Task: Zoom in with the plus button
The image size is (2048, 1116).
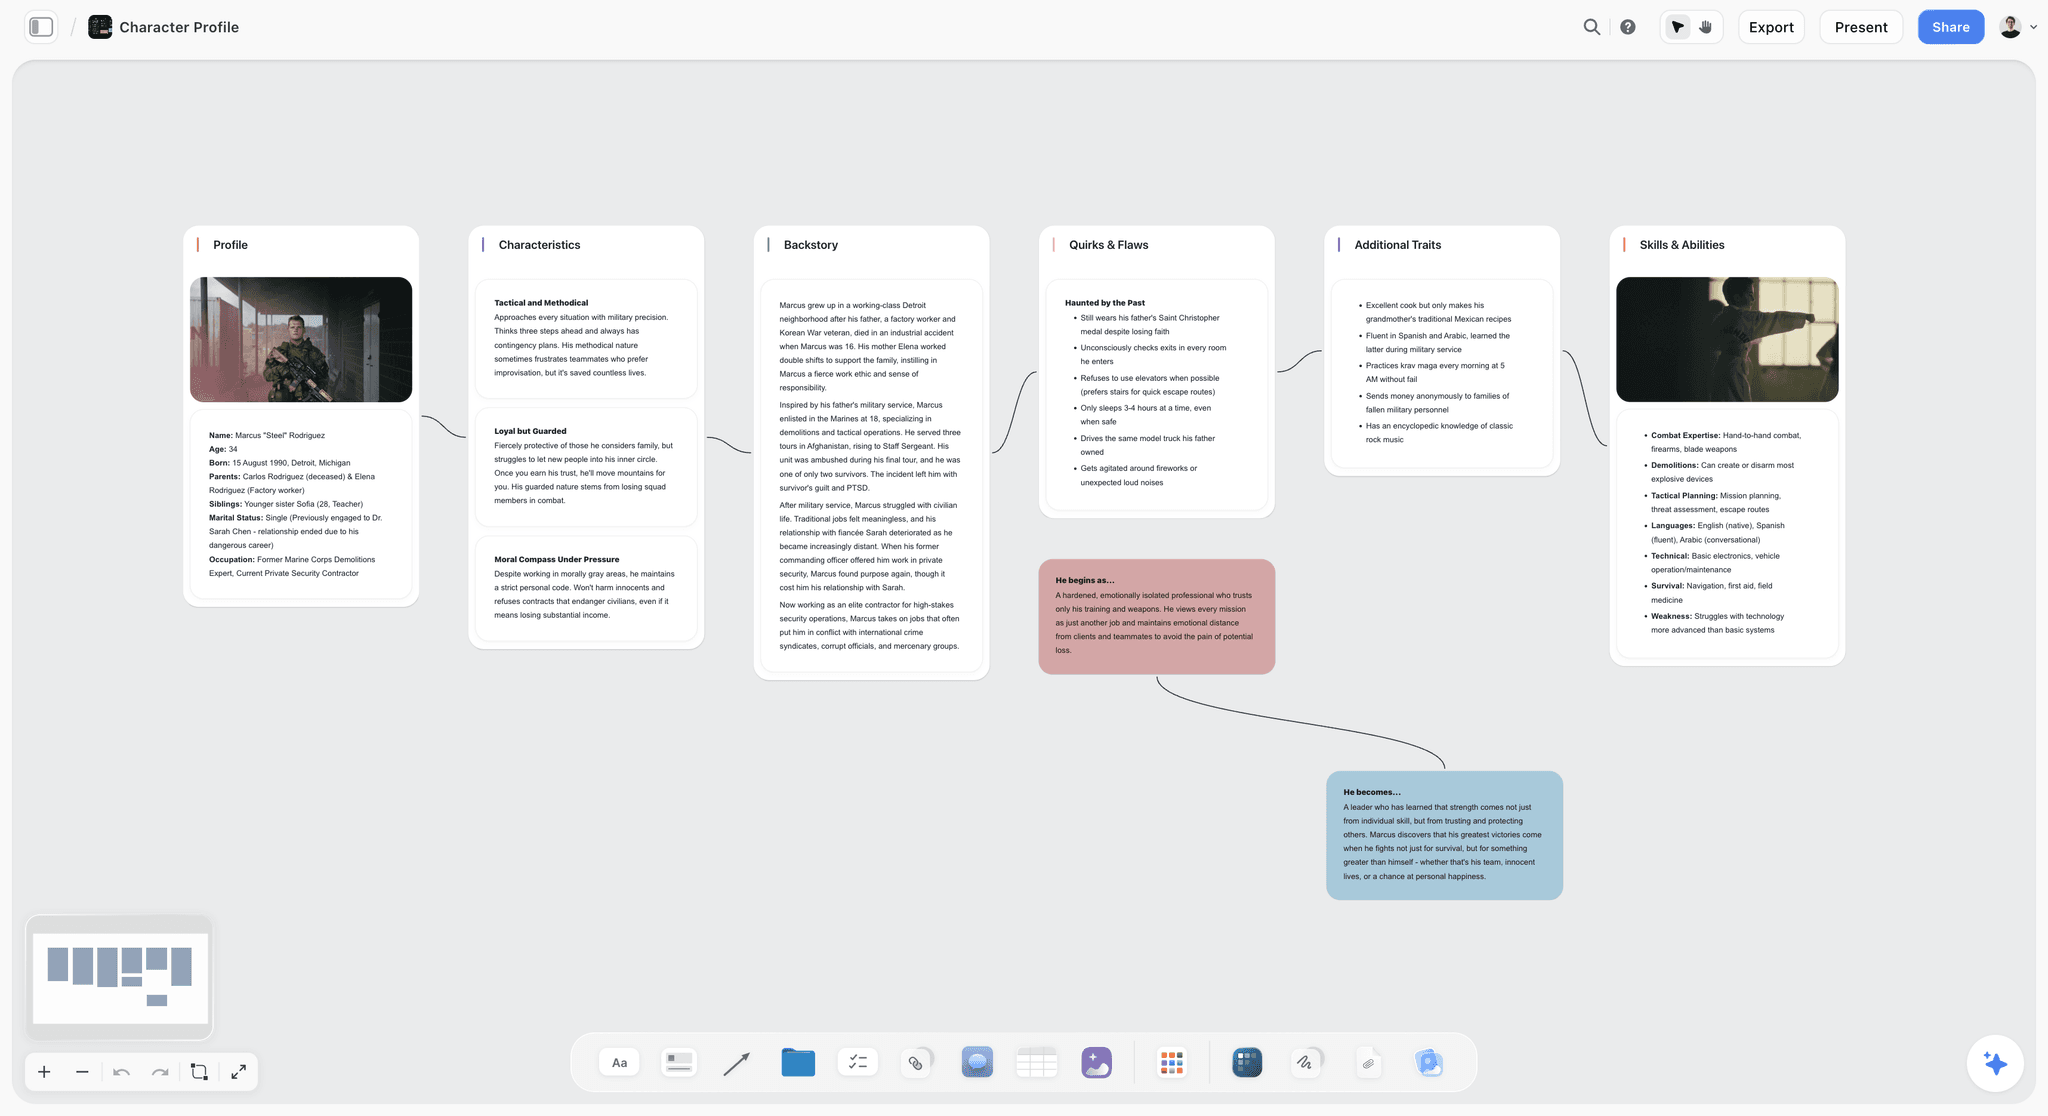Action: pos(44,1072)
